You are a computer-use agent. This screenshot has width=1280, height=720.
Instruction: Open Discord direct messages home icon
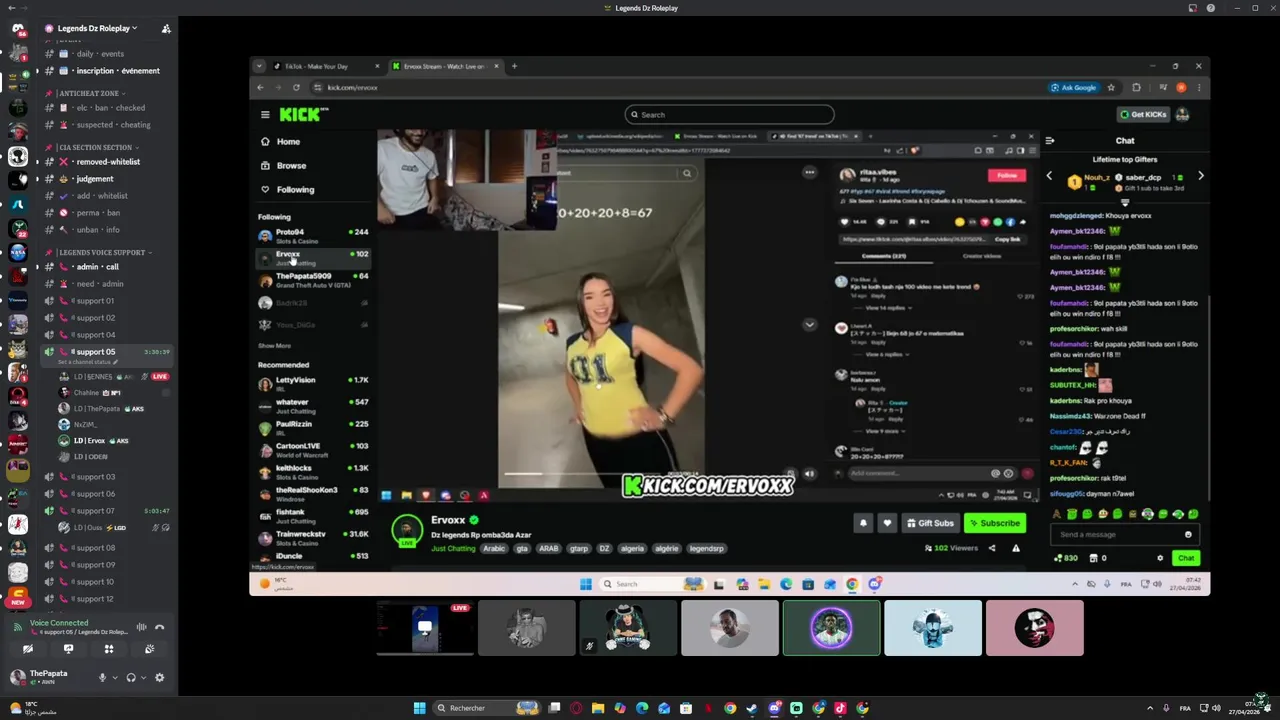pyautogui.click(x=18, y=29)
